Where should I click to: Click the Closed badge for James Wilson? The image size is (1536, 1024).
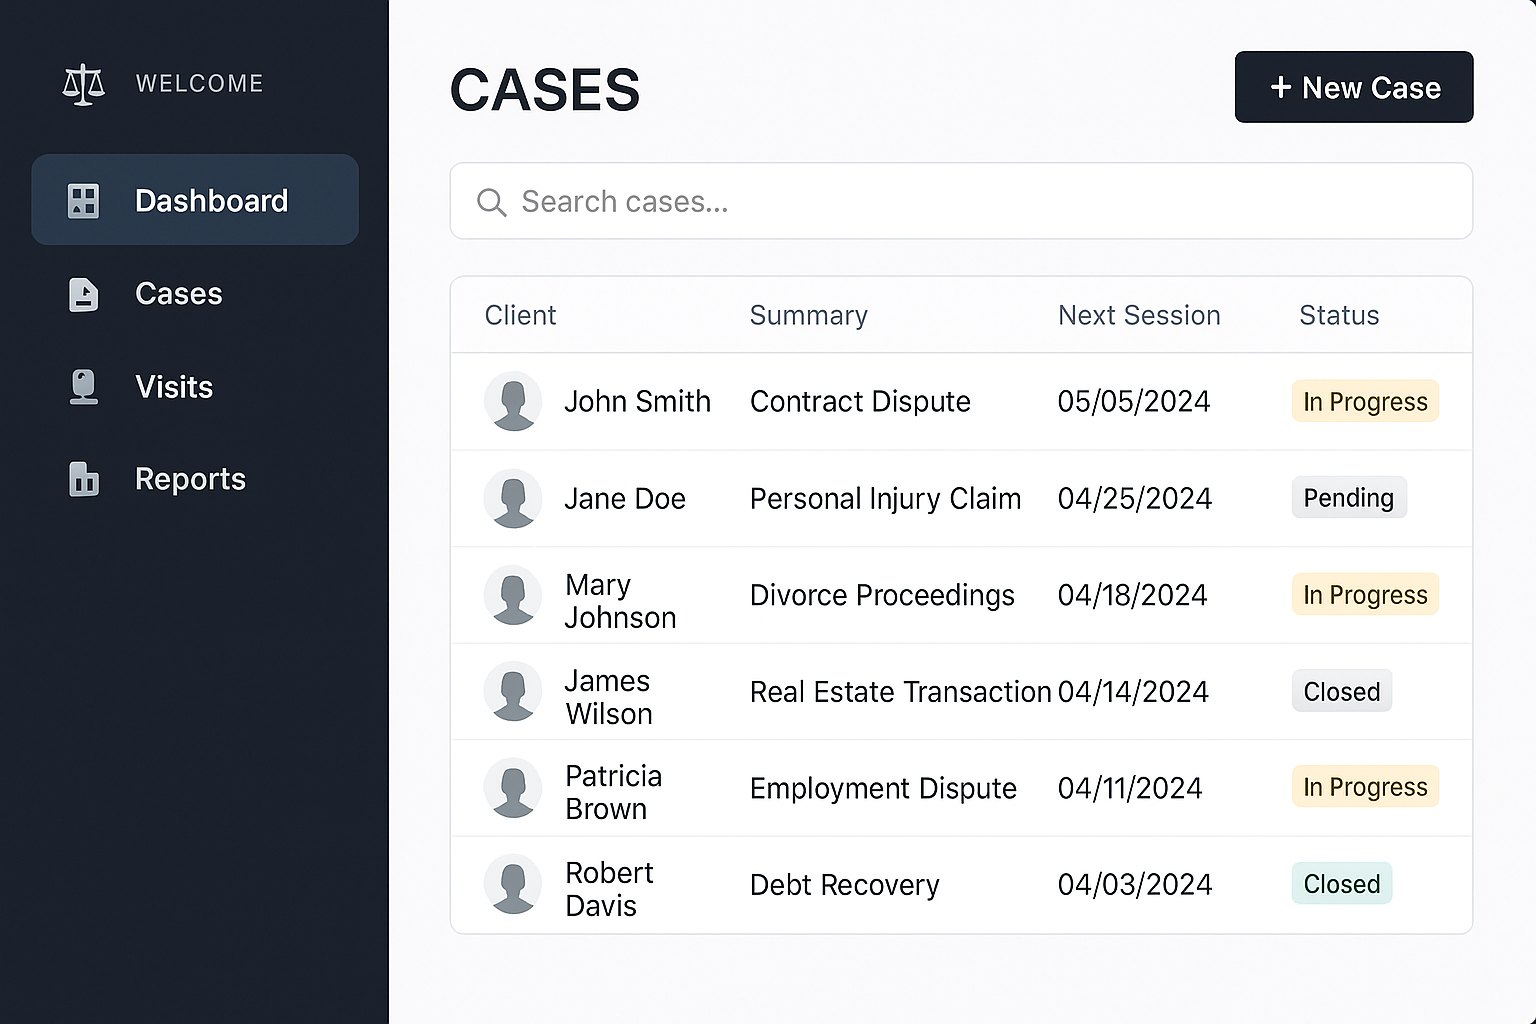[x=1341, y=692]
